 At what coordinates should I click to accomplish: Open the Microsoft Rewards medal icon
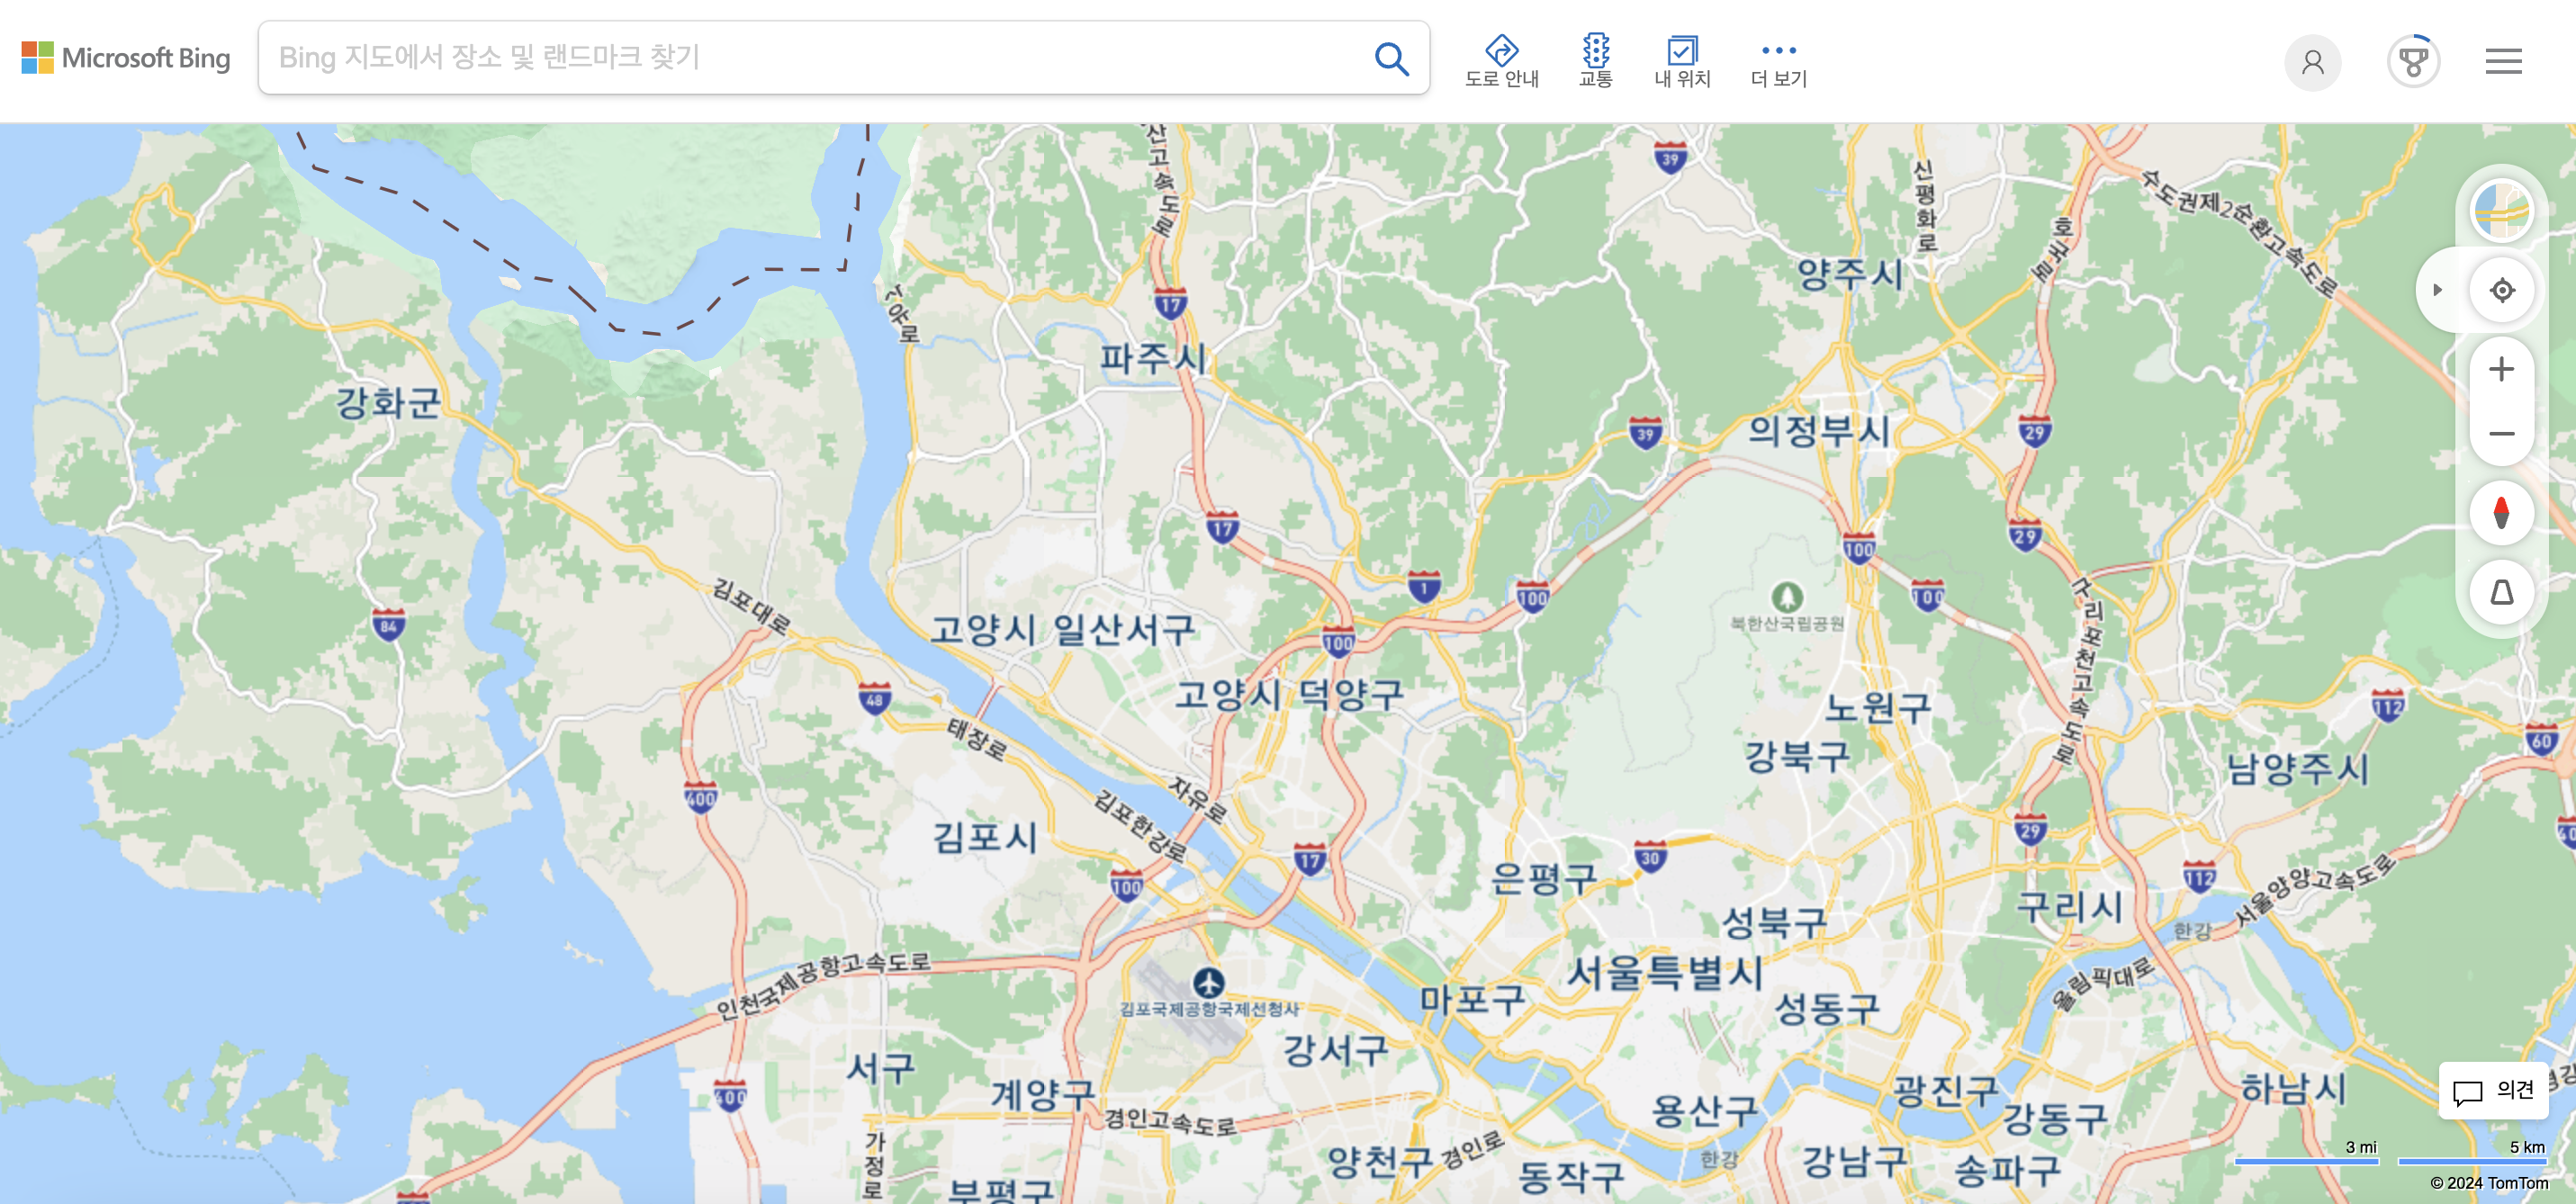pos(2413,60)
